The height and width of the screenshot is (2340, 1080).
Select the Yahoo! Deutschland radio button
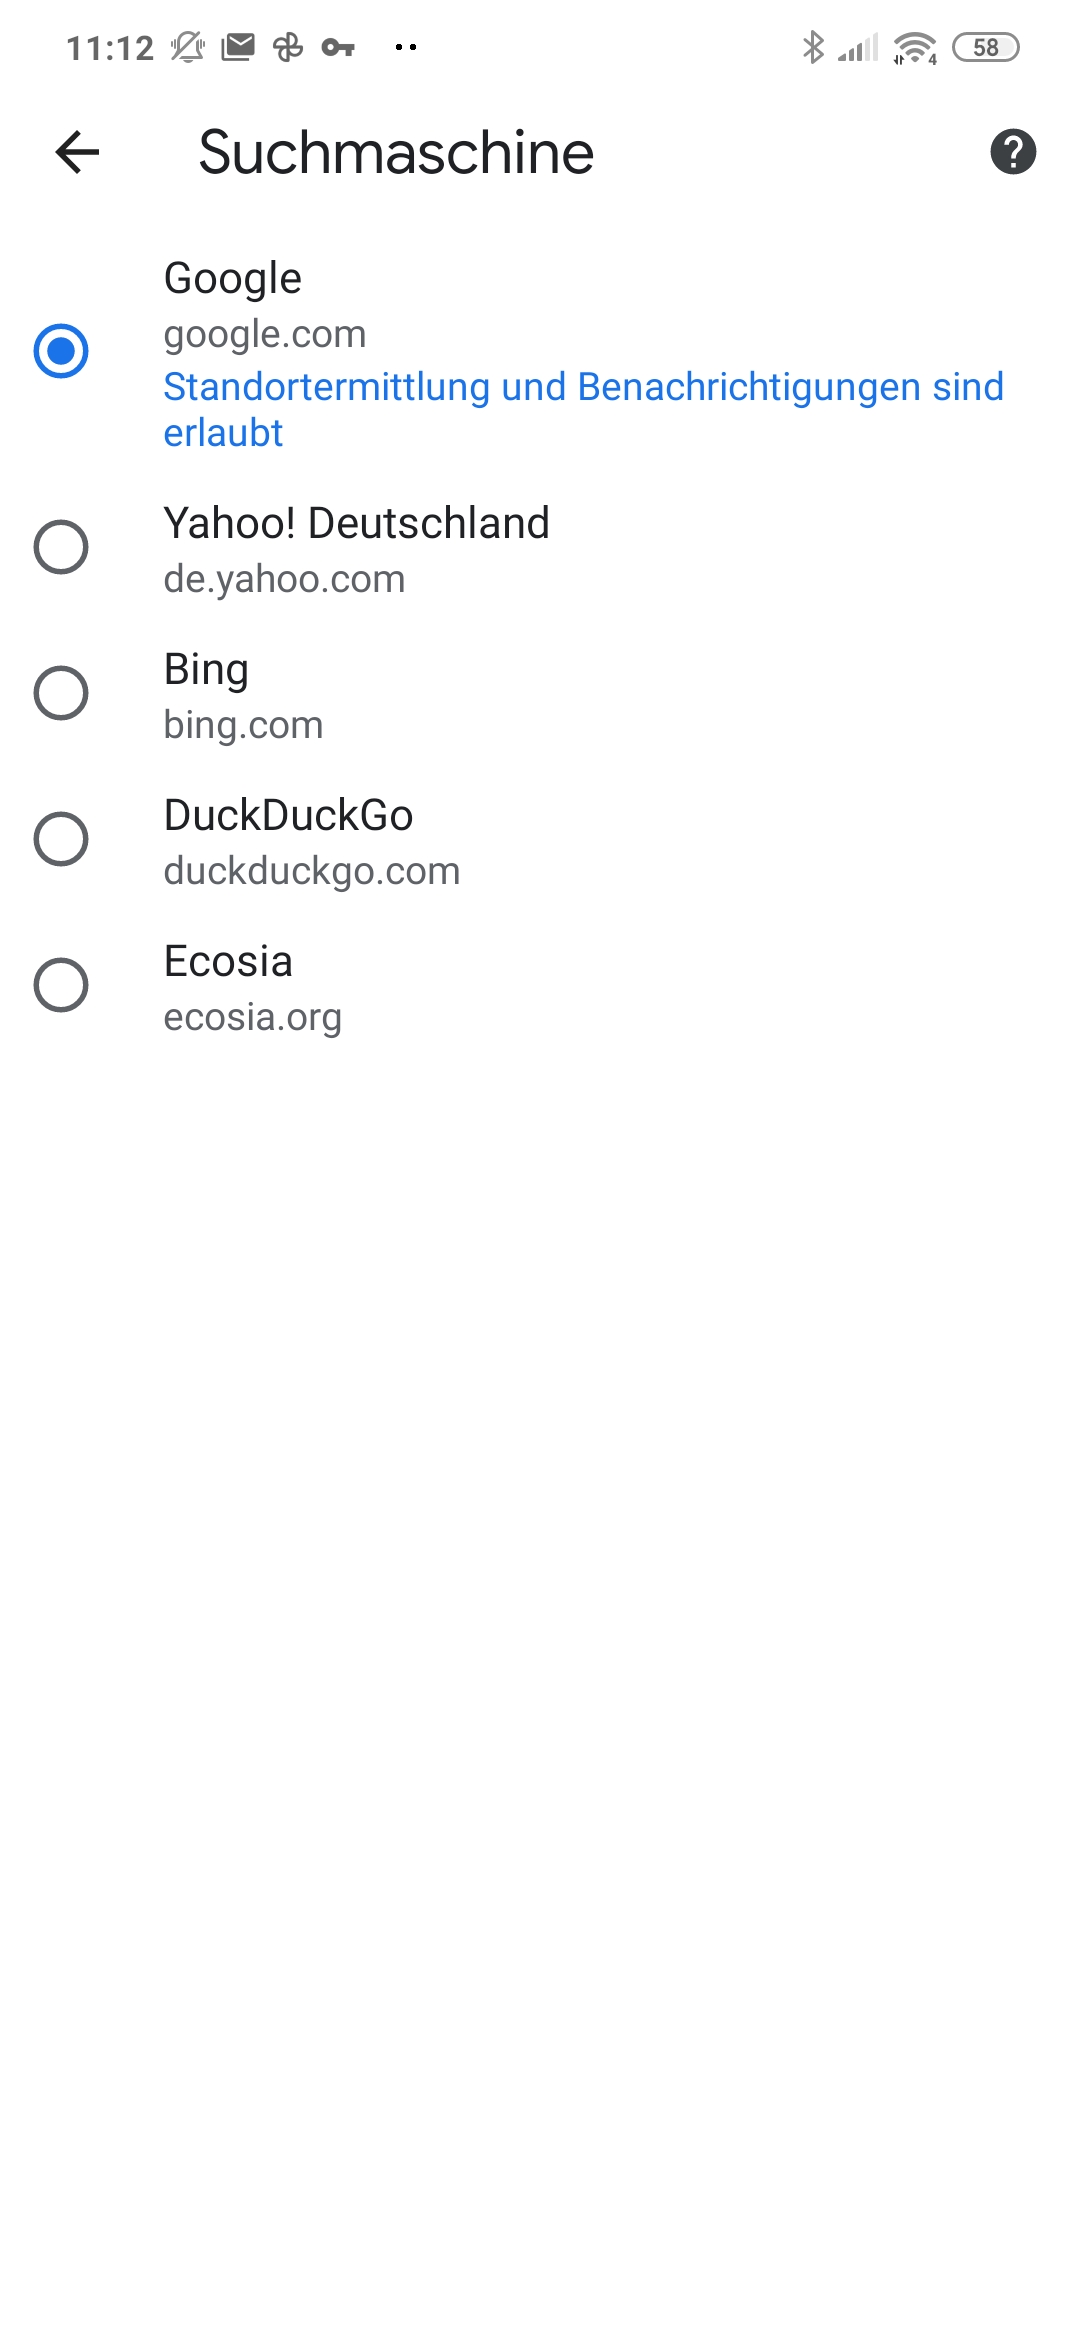tap(61, 547)
